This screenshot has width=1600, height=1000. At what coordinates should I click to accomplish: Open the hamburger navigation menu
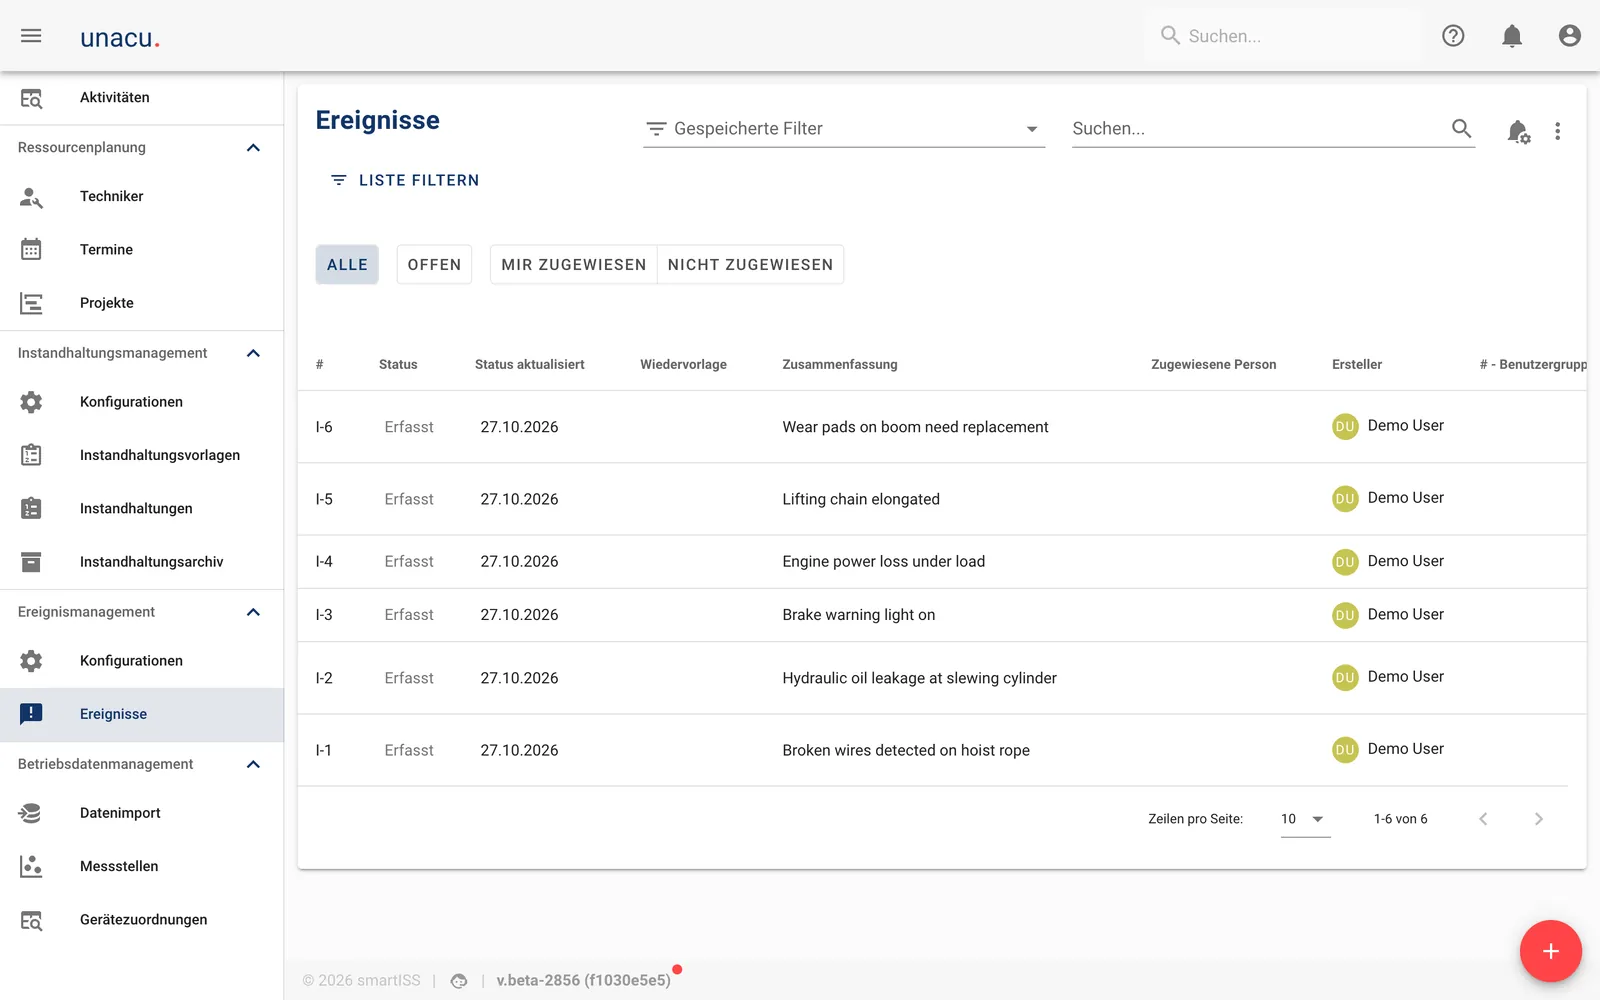point(31,36)
